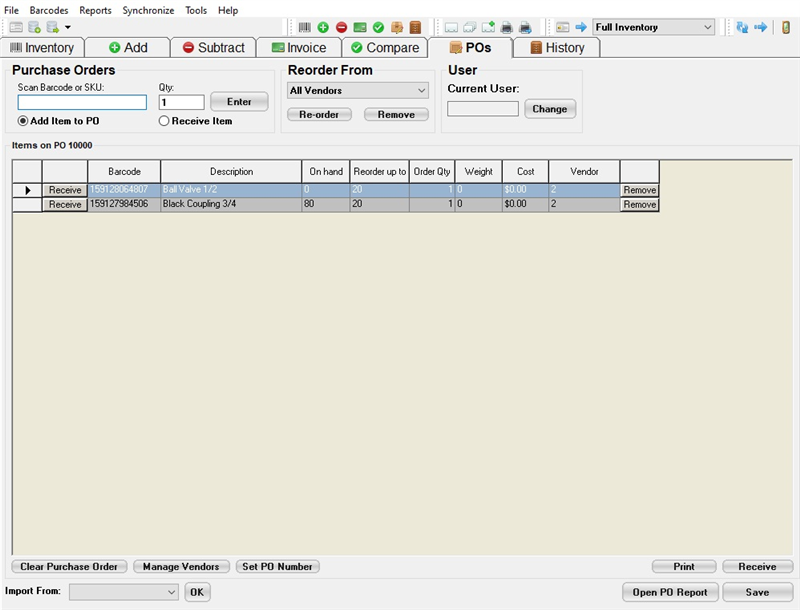Switch to the Compare tab

385,47
